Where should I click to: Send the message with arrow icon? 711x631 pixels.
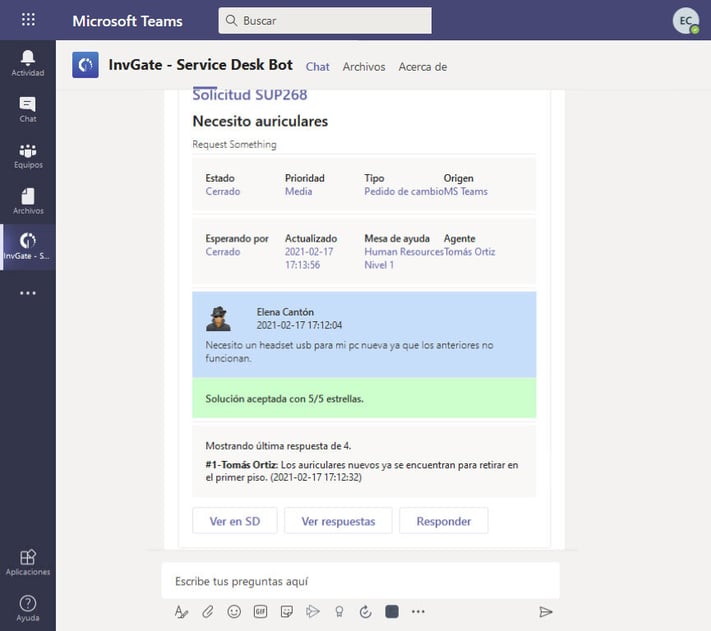[546, 612]
